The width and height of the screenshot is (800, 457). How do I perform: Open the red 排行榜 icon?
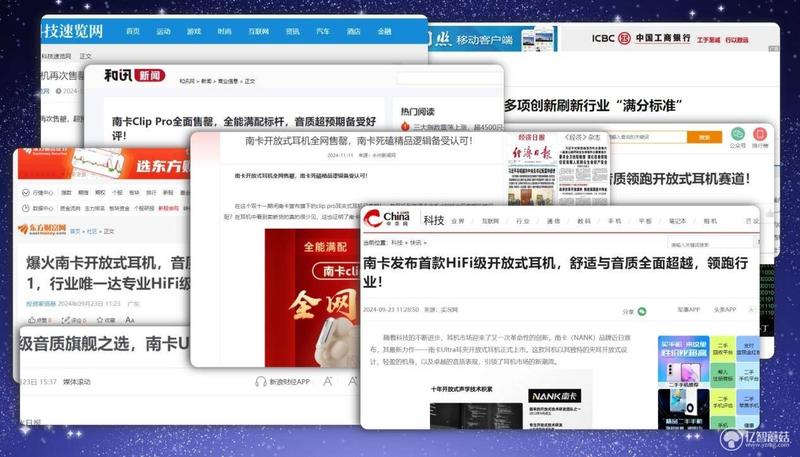760,134
